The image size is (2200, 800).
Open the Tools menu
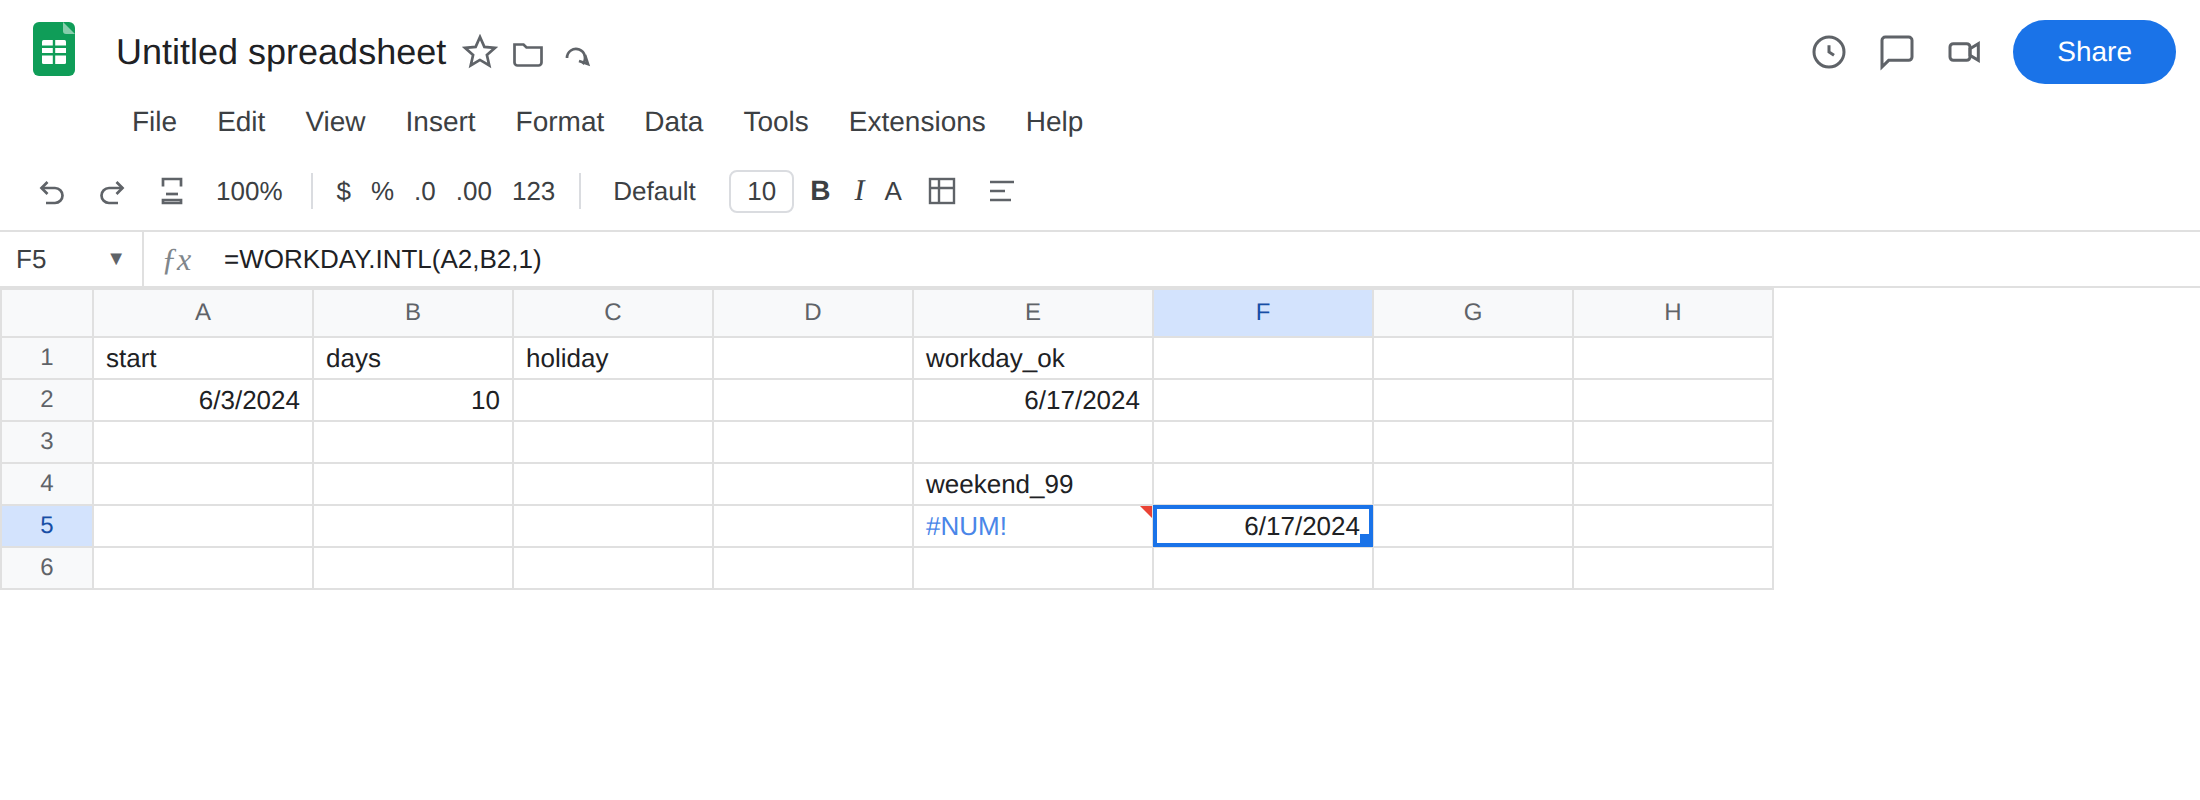point(775,122)
